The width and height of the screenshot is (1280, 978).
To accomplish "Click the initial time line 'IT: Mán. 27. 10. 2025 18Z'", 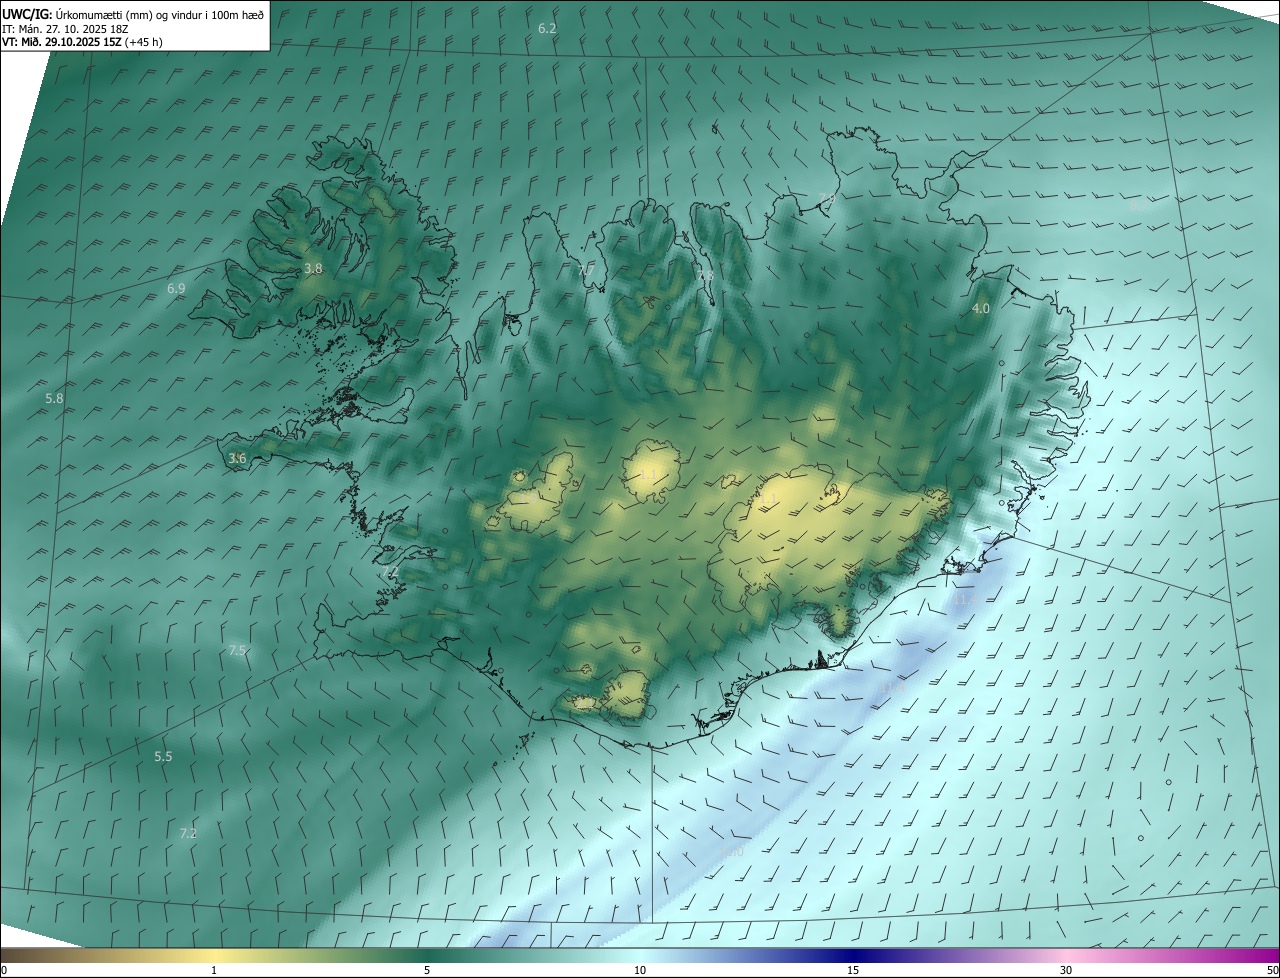I will pos(65,28).
